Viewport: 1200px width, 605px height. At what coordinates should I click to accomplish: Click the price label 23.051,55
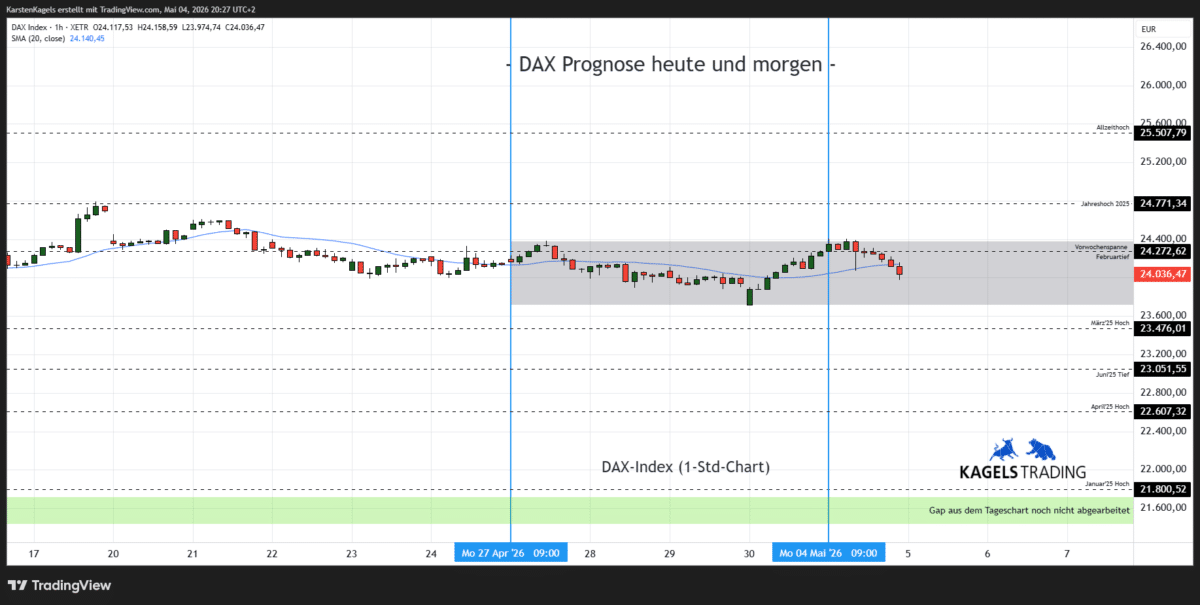1163,369
